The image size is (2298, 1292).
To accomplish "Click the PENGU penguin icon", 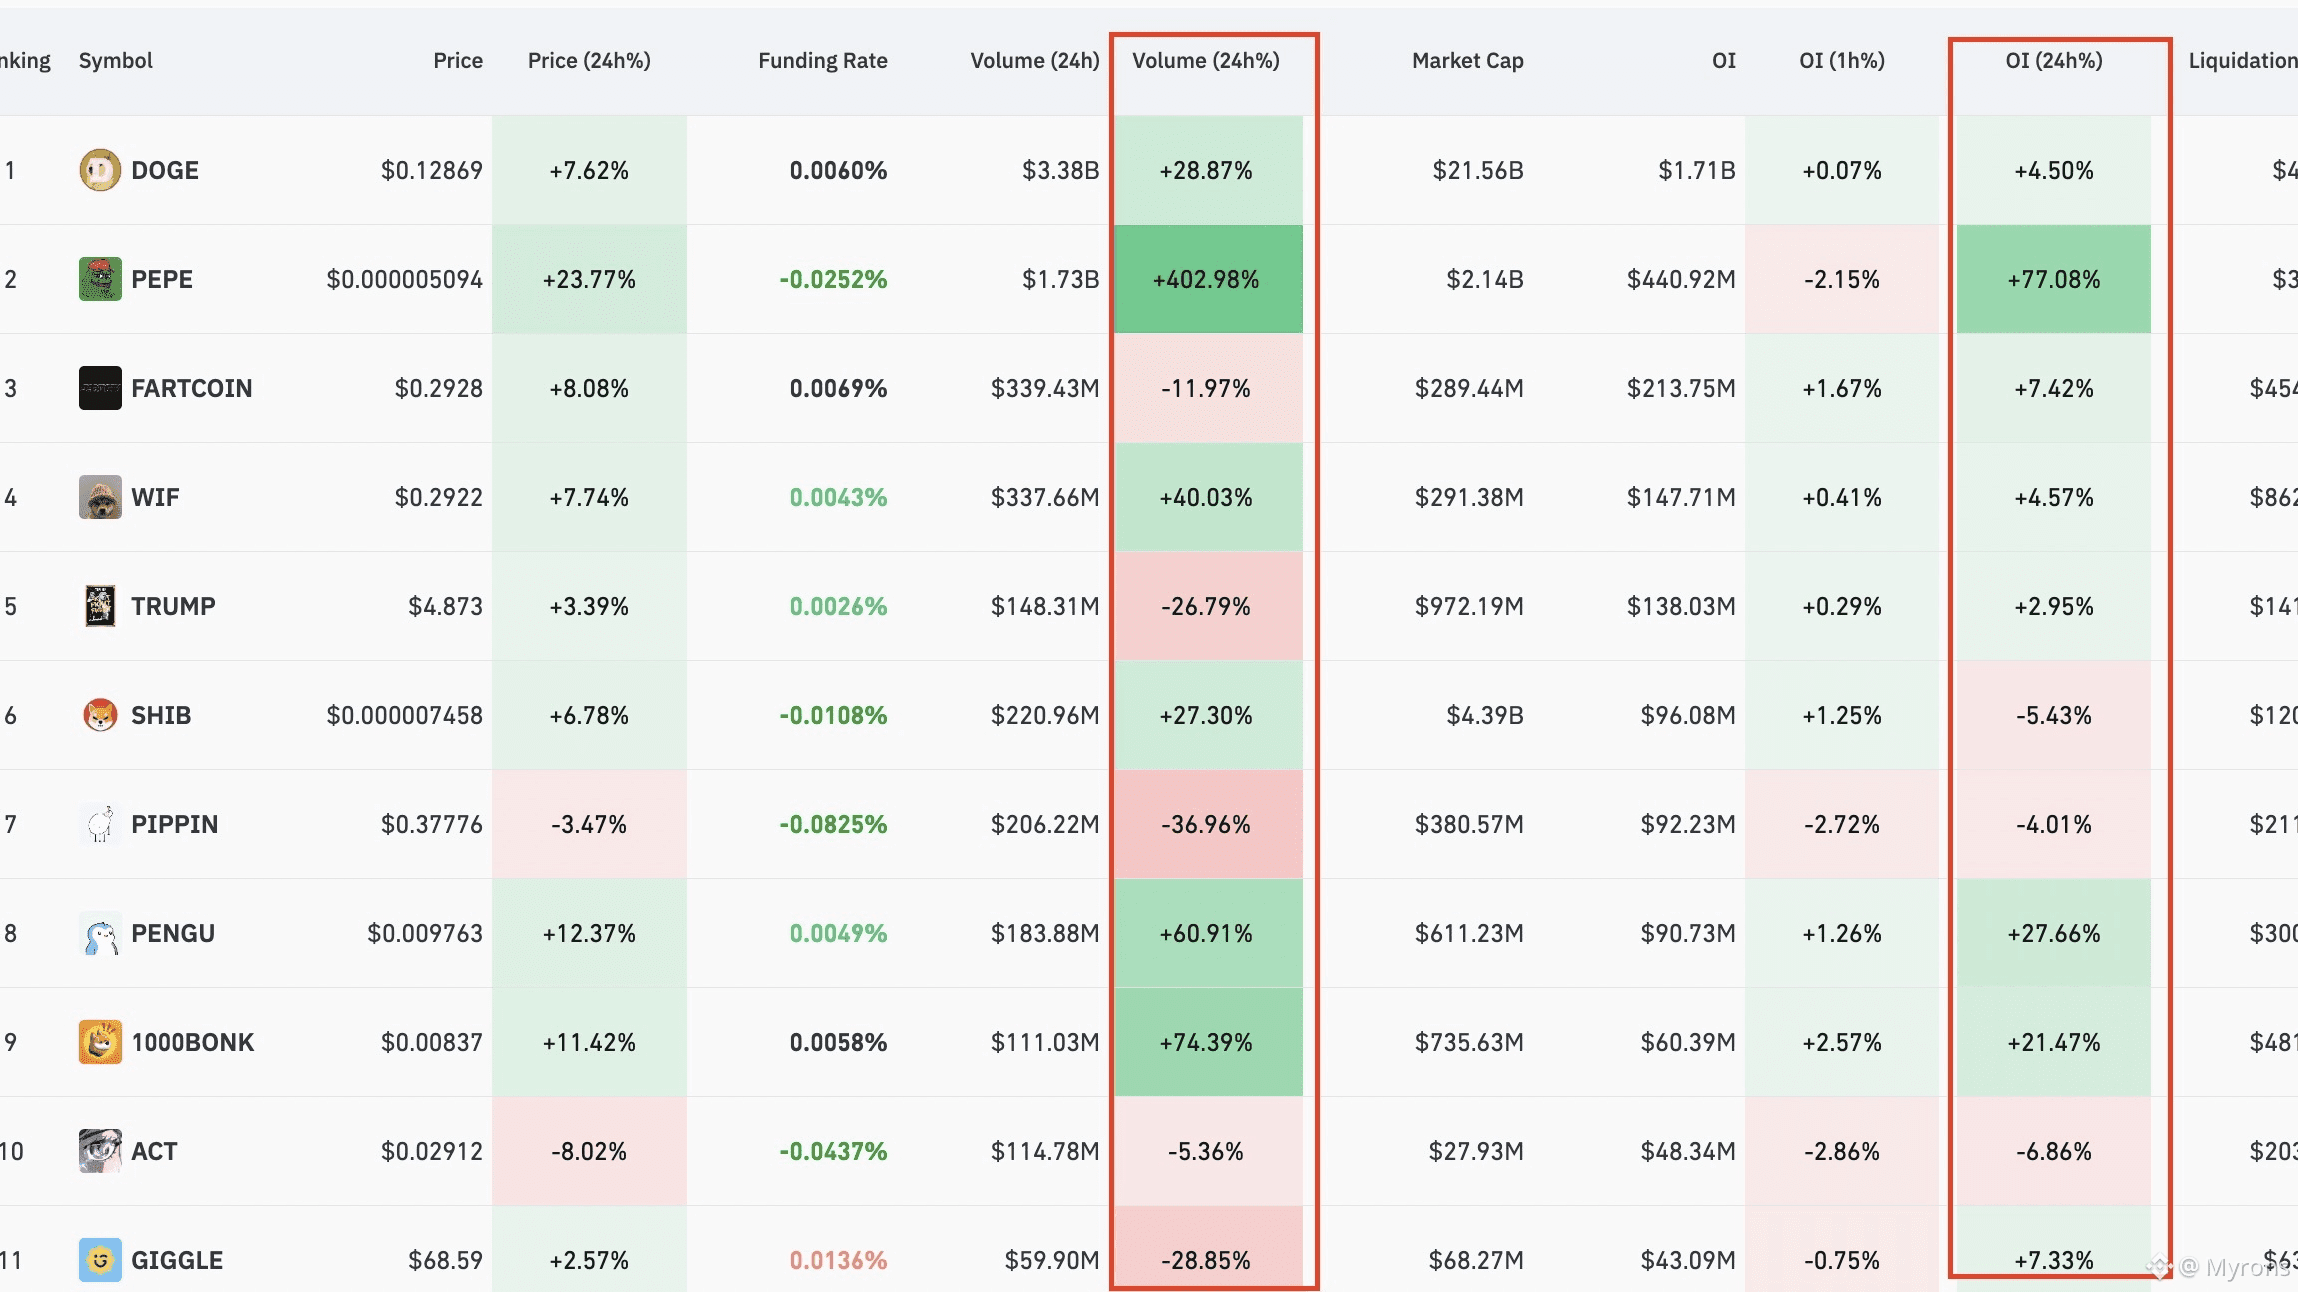I will (x=100, y=933).
